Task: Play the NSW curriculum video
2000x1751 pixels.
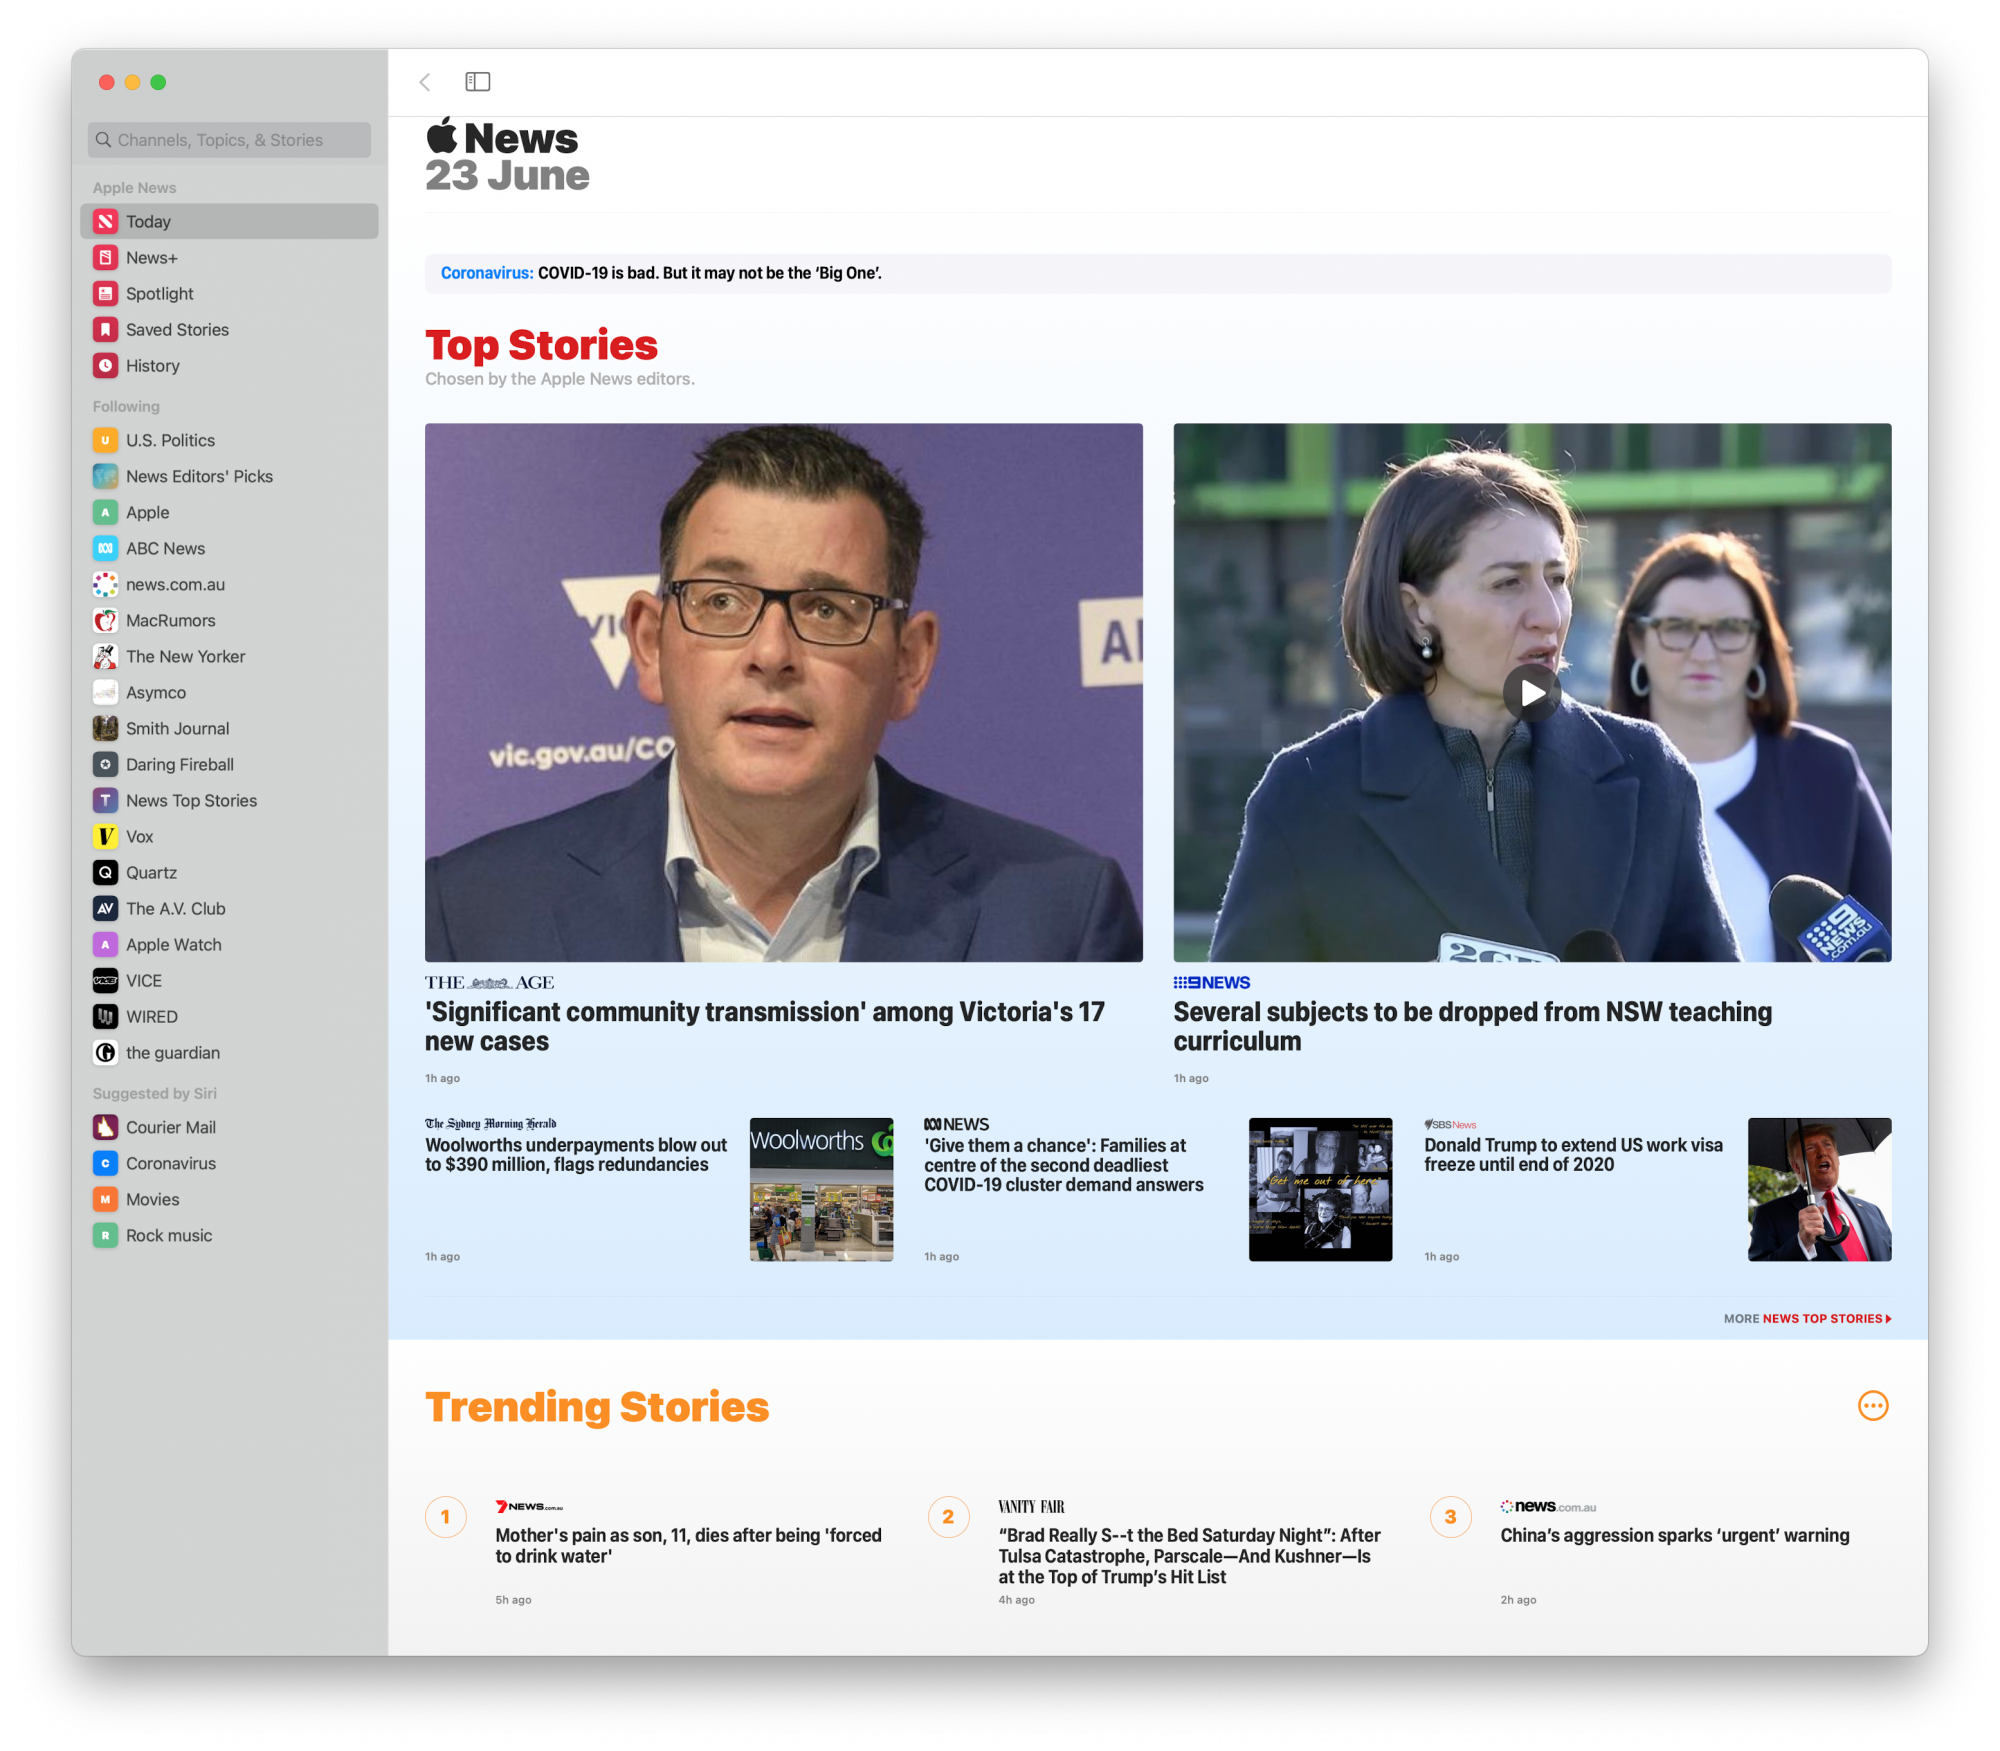Action: pos(1531,693)
